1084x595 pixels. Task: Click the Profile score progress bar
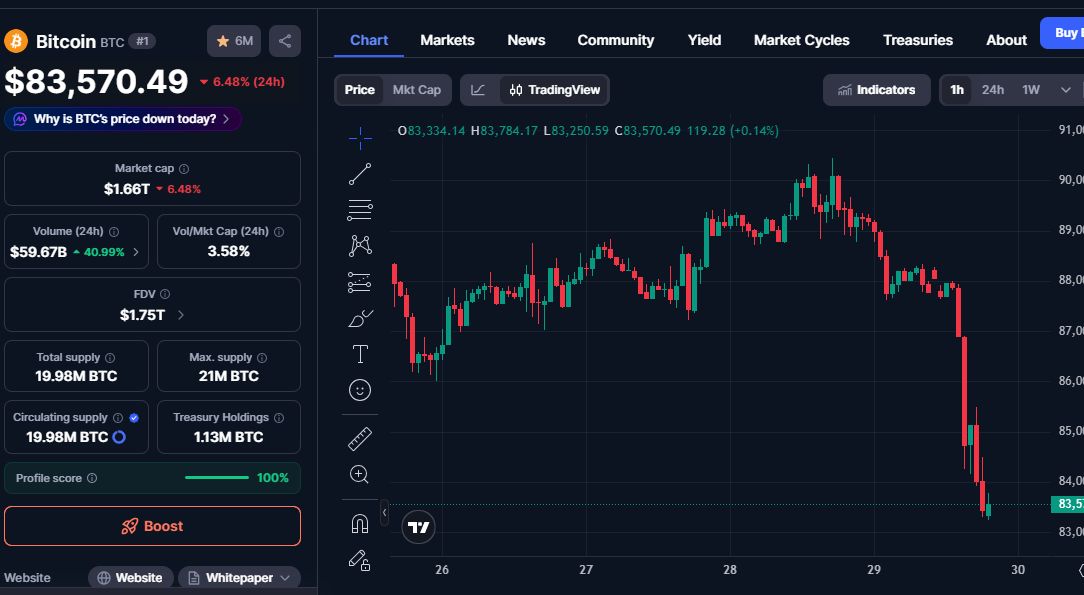point(216,478)
